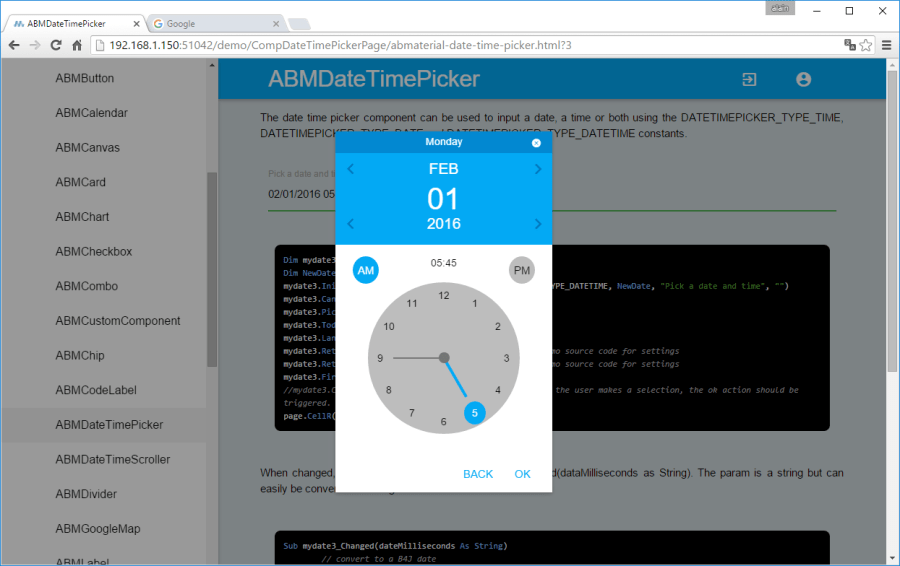900x566 pixels.
Task: Click the logout icon in header
Action: (x=749, y=79)
